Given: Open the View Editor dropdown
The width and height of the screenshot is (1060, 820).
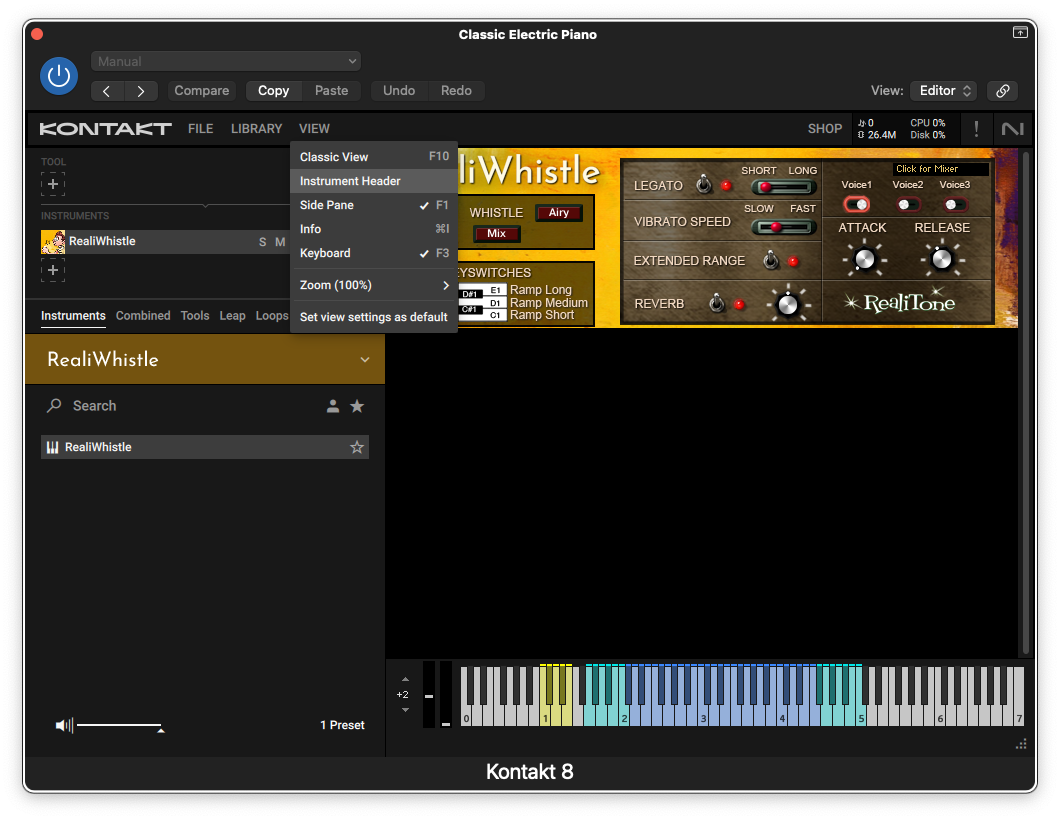Looking at the screenshot, I should (944, 91).
